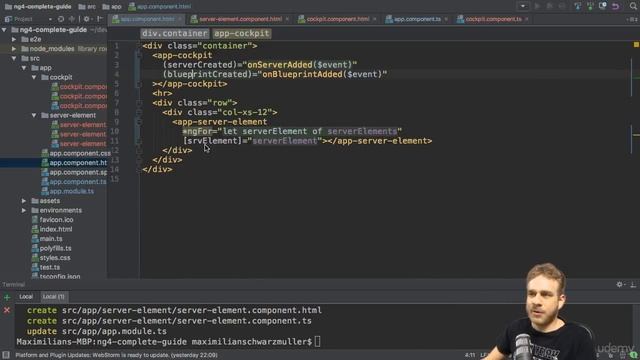Close the cockpit.component.html tab
This screenshot has width=640, height=360.
click(375, 19)
